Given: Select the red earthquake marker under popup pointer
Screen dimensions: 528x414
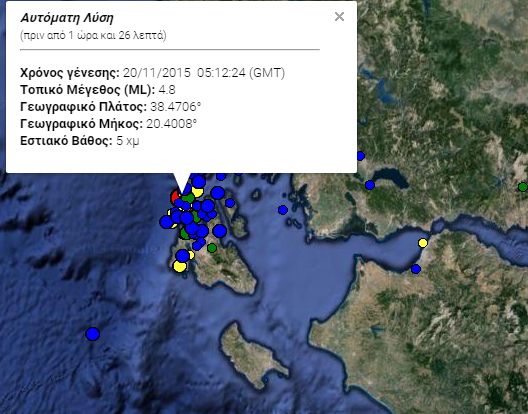Looking at the screenshot, I should pyautogui.click(x=174, y=196).
